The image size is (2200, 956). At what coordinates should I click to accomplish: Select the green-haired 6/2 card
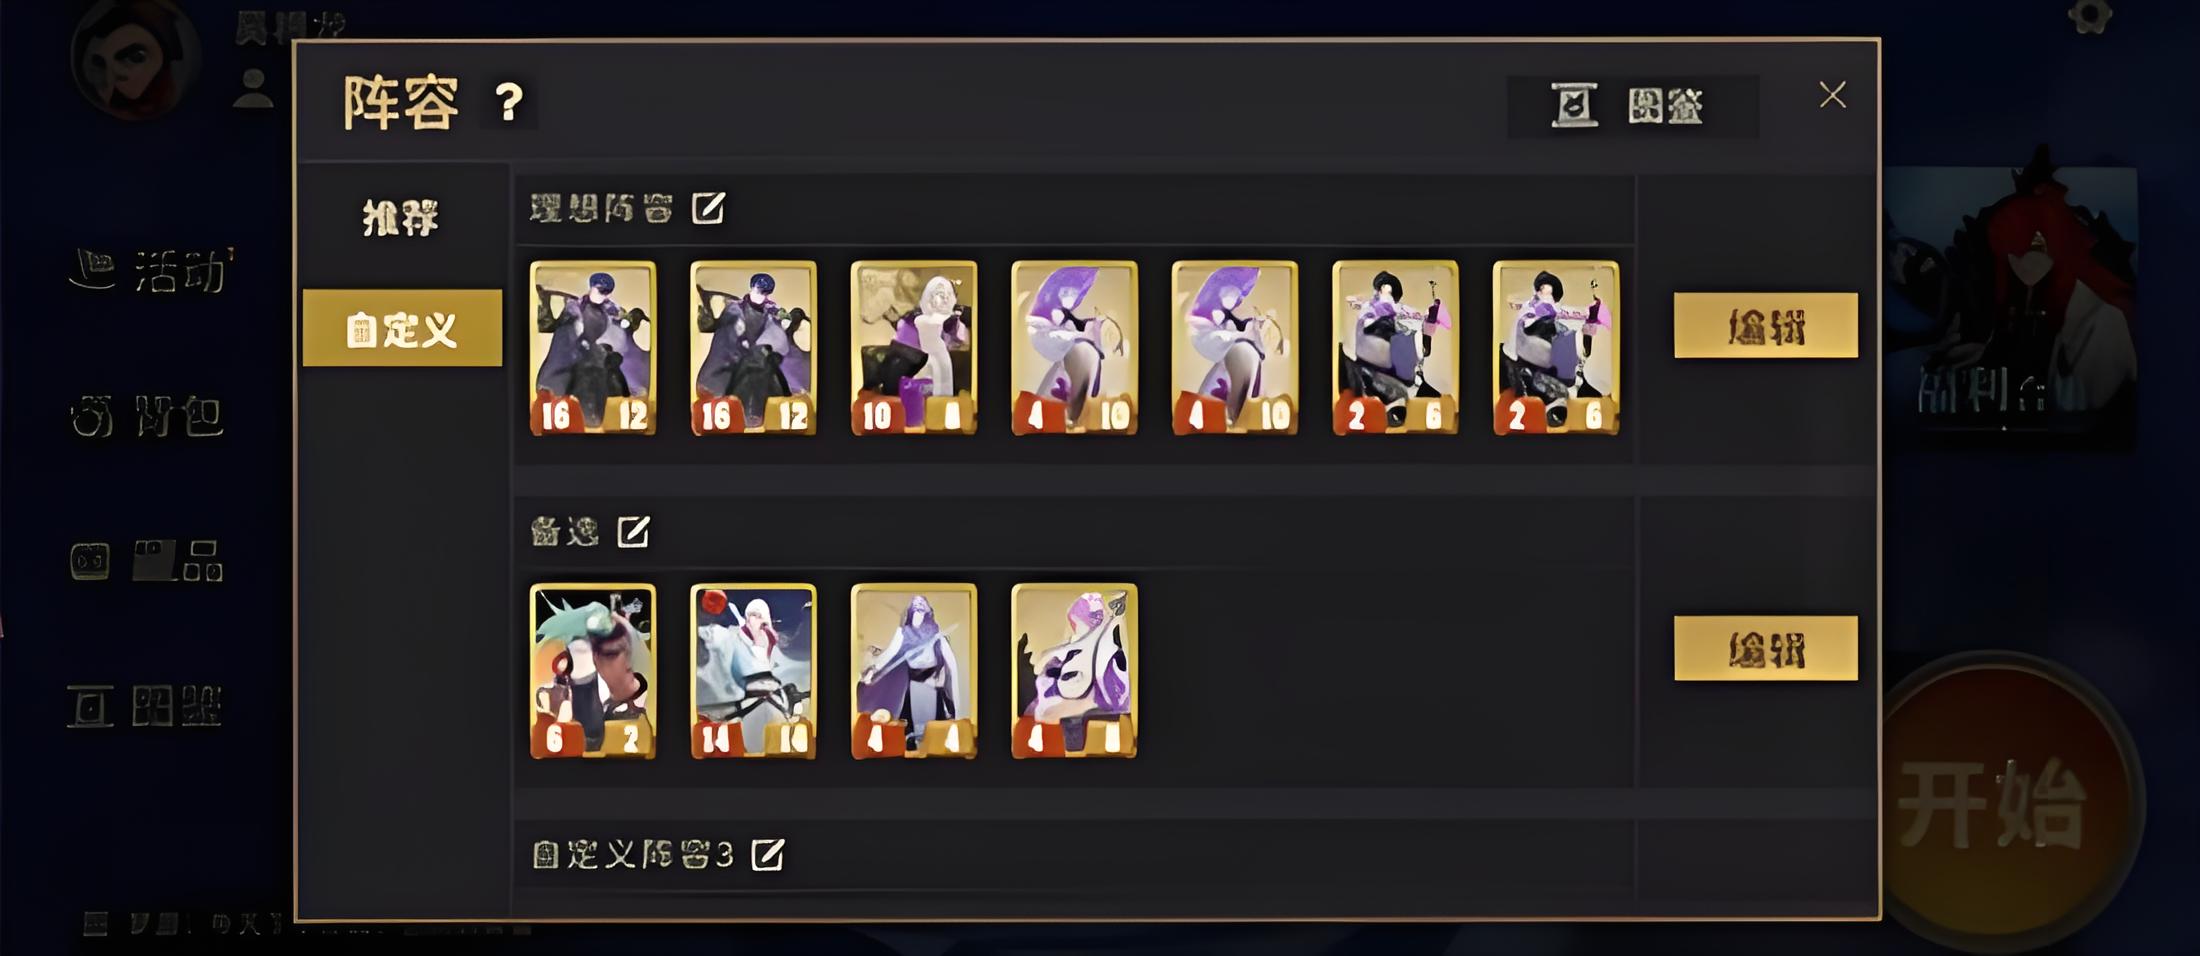(593, 671)
